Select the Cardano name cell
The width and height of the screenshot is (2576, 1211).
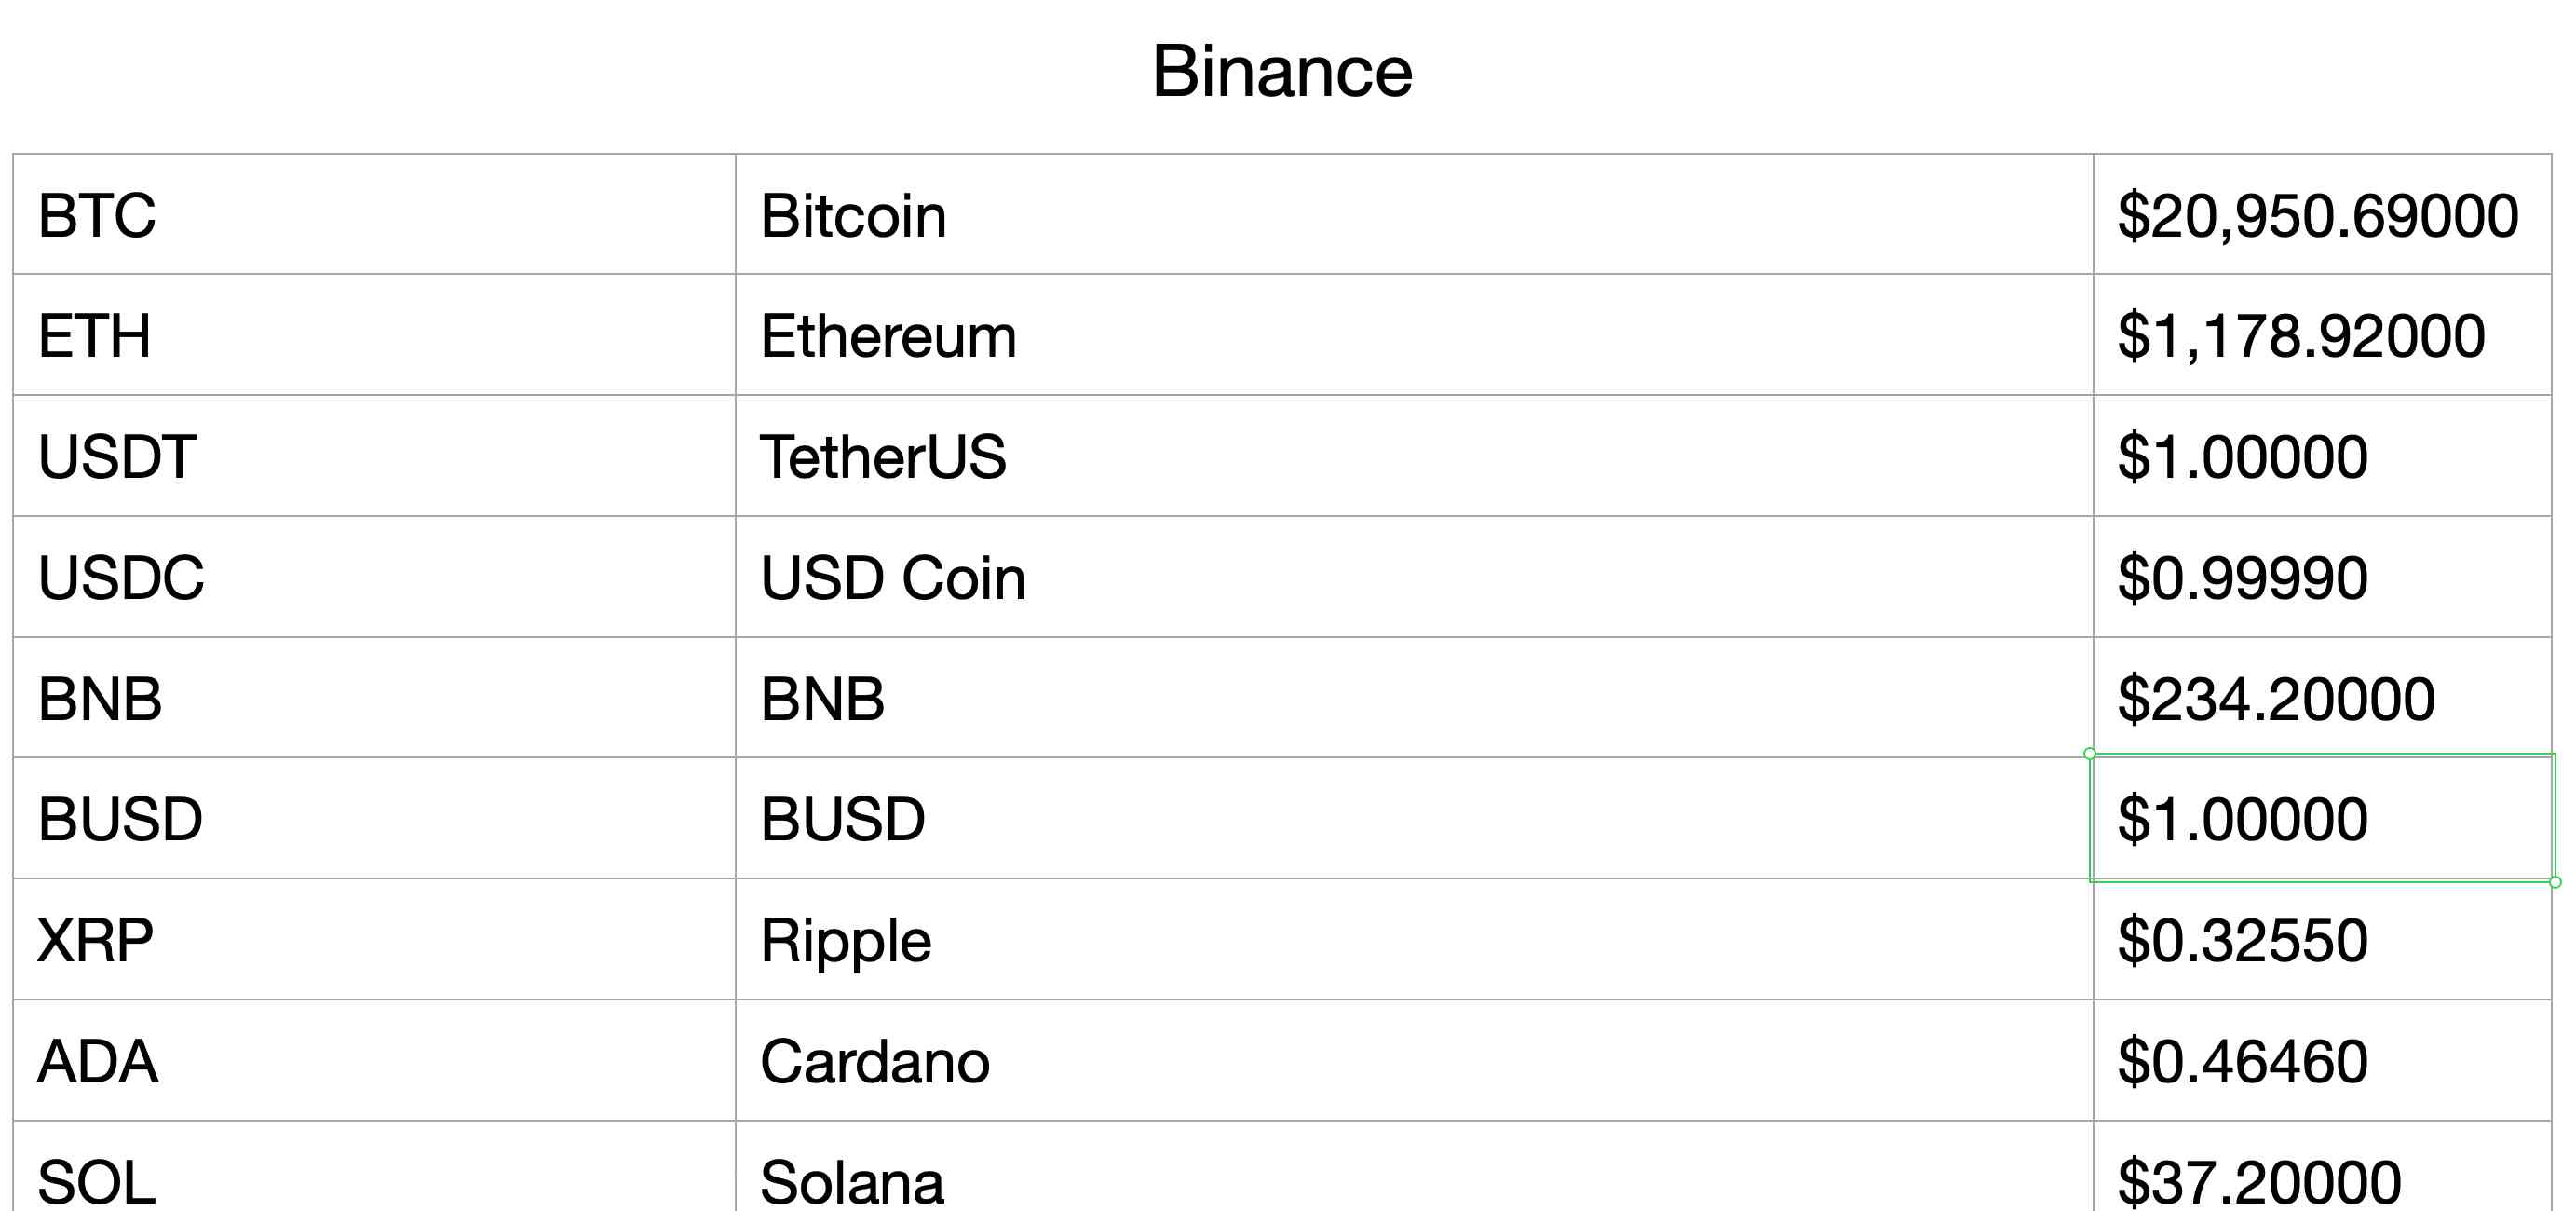1413,1061
